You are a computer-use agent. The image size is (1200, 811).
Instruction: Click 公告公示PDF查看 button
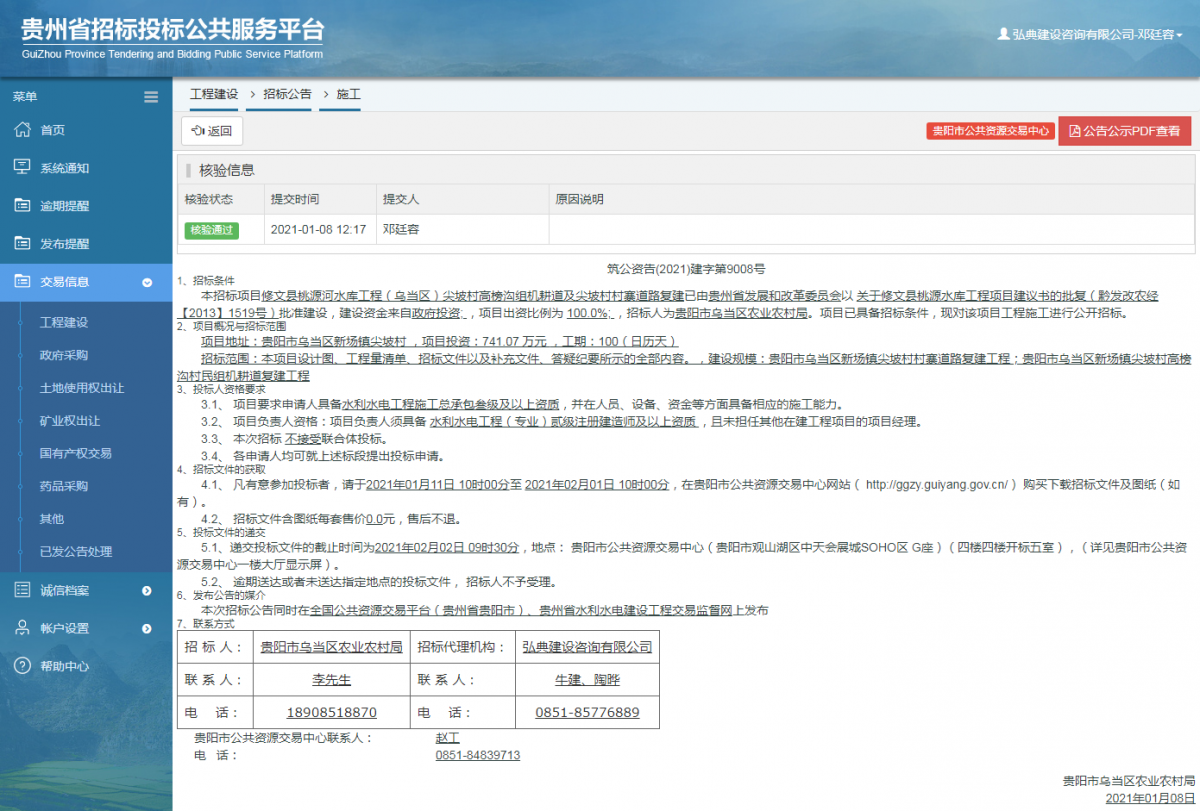tap(1125, 131)
